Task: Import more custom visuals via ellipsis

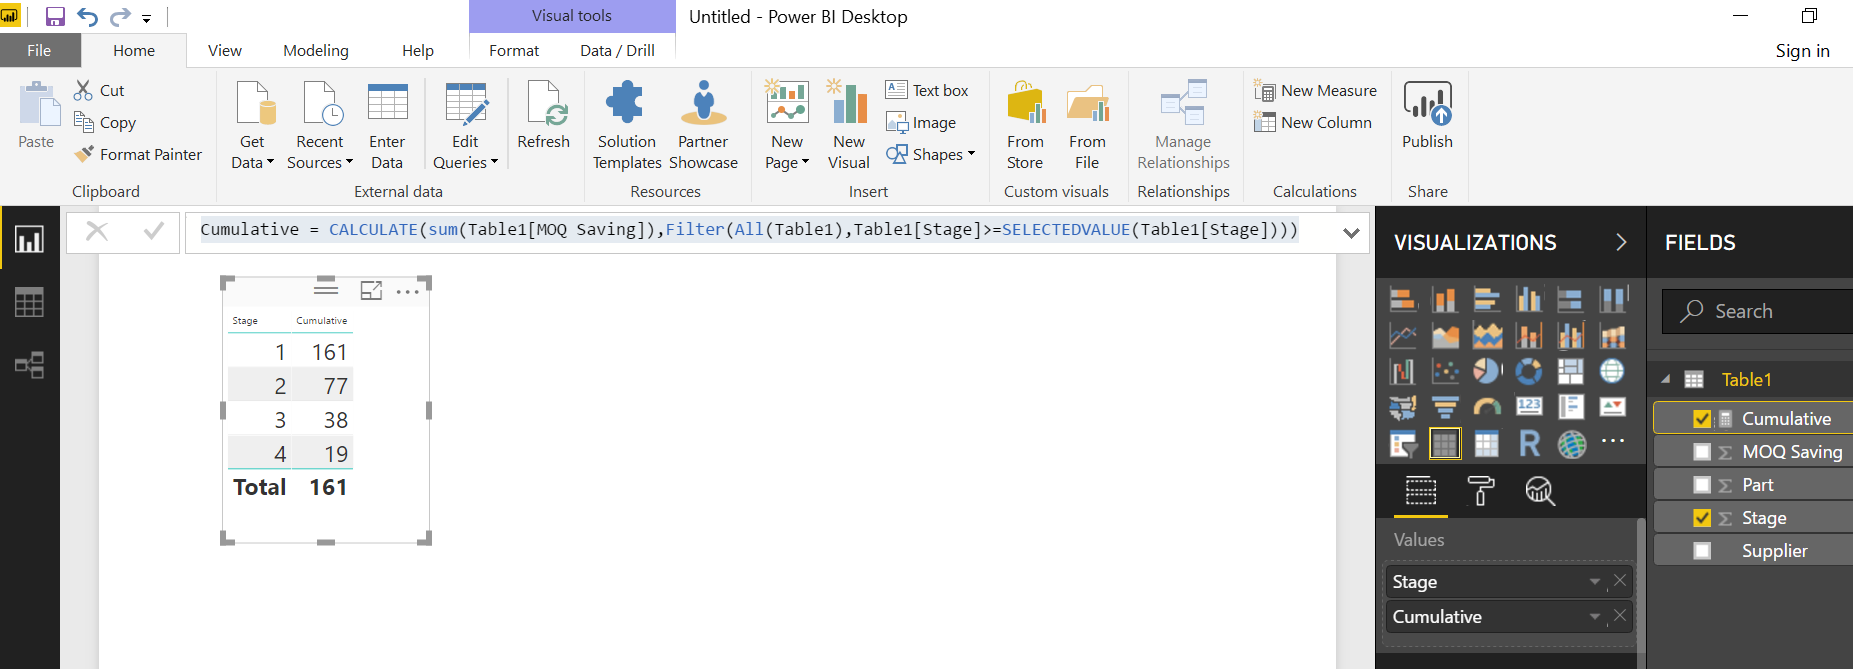Action: coord(1612,441)
